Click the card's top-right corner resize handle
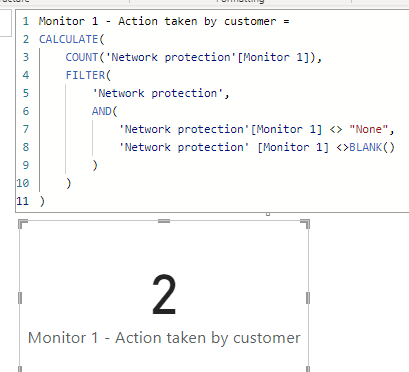409x372 pixels. point(306,223)
